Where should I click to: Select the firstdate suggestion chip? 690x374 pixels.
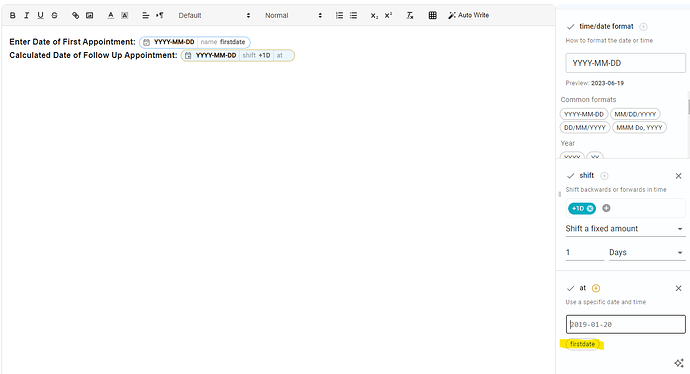[582, 344]
